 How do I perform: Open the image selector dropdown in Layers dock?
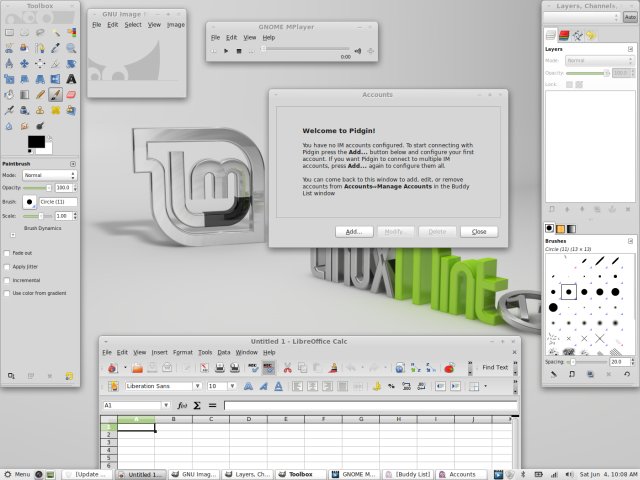582,17
